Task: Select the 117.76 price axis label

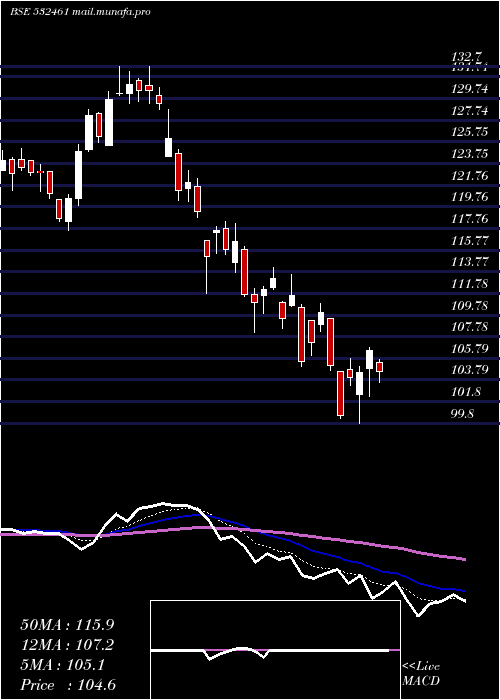Action: tap(469, 219)
